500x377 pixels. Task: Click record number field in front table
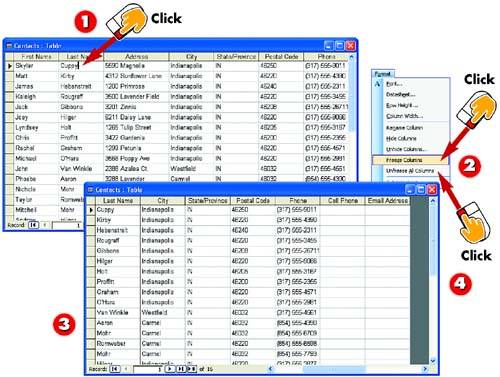pos(149,369)
